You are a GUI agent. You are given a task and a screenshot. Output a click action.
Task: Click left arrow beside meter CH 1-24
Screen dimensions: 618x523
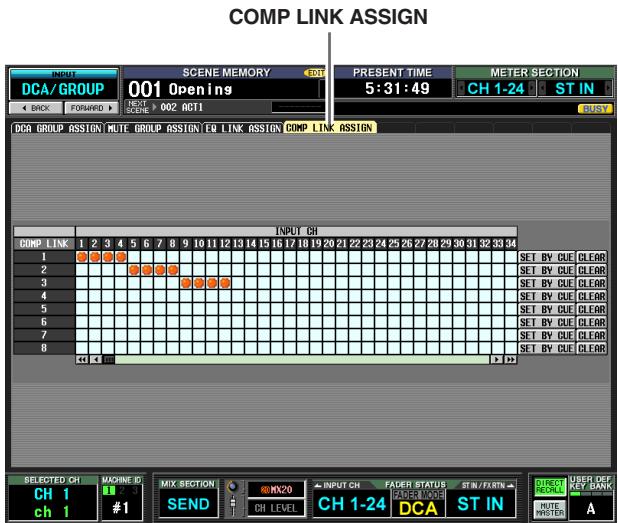click(x=460, y=88)
